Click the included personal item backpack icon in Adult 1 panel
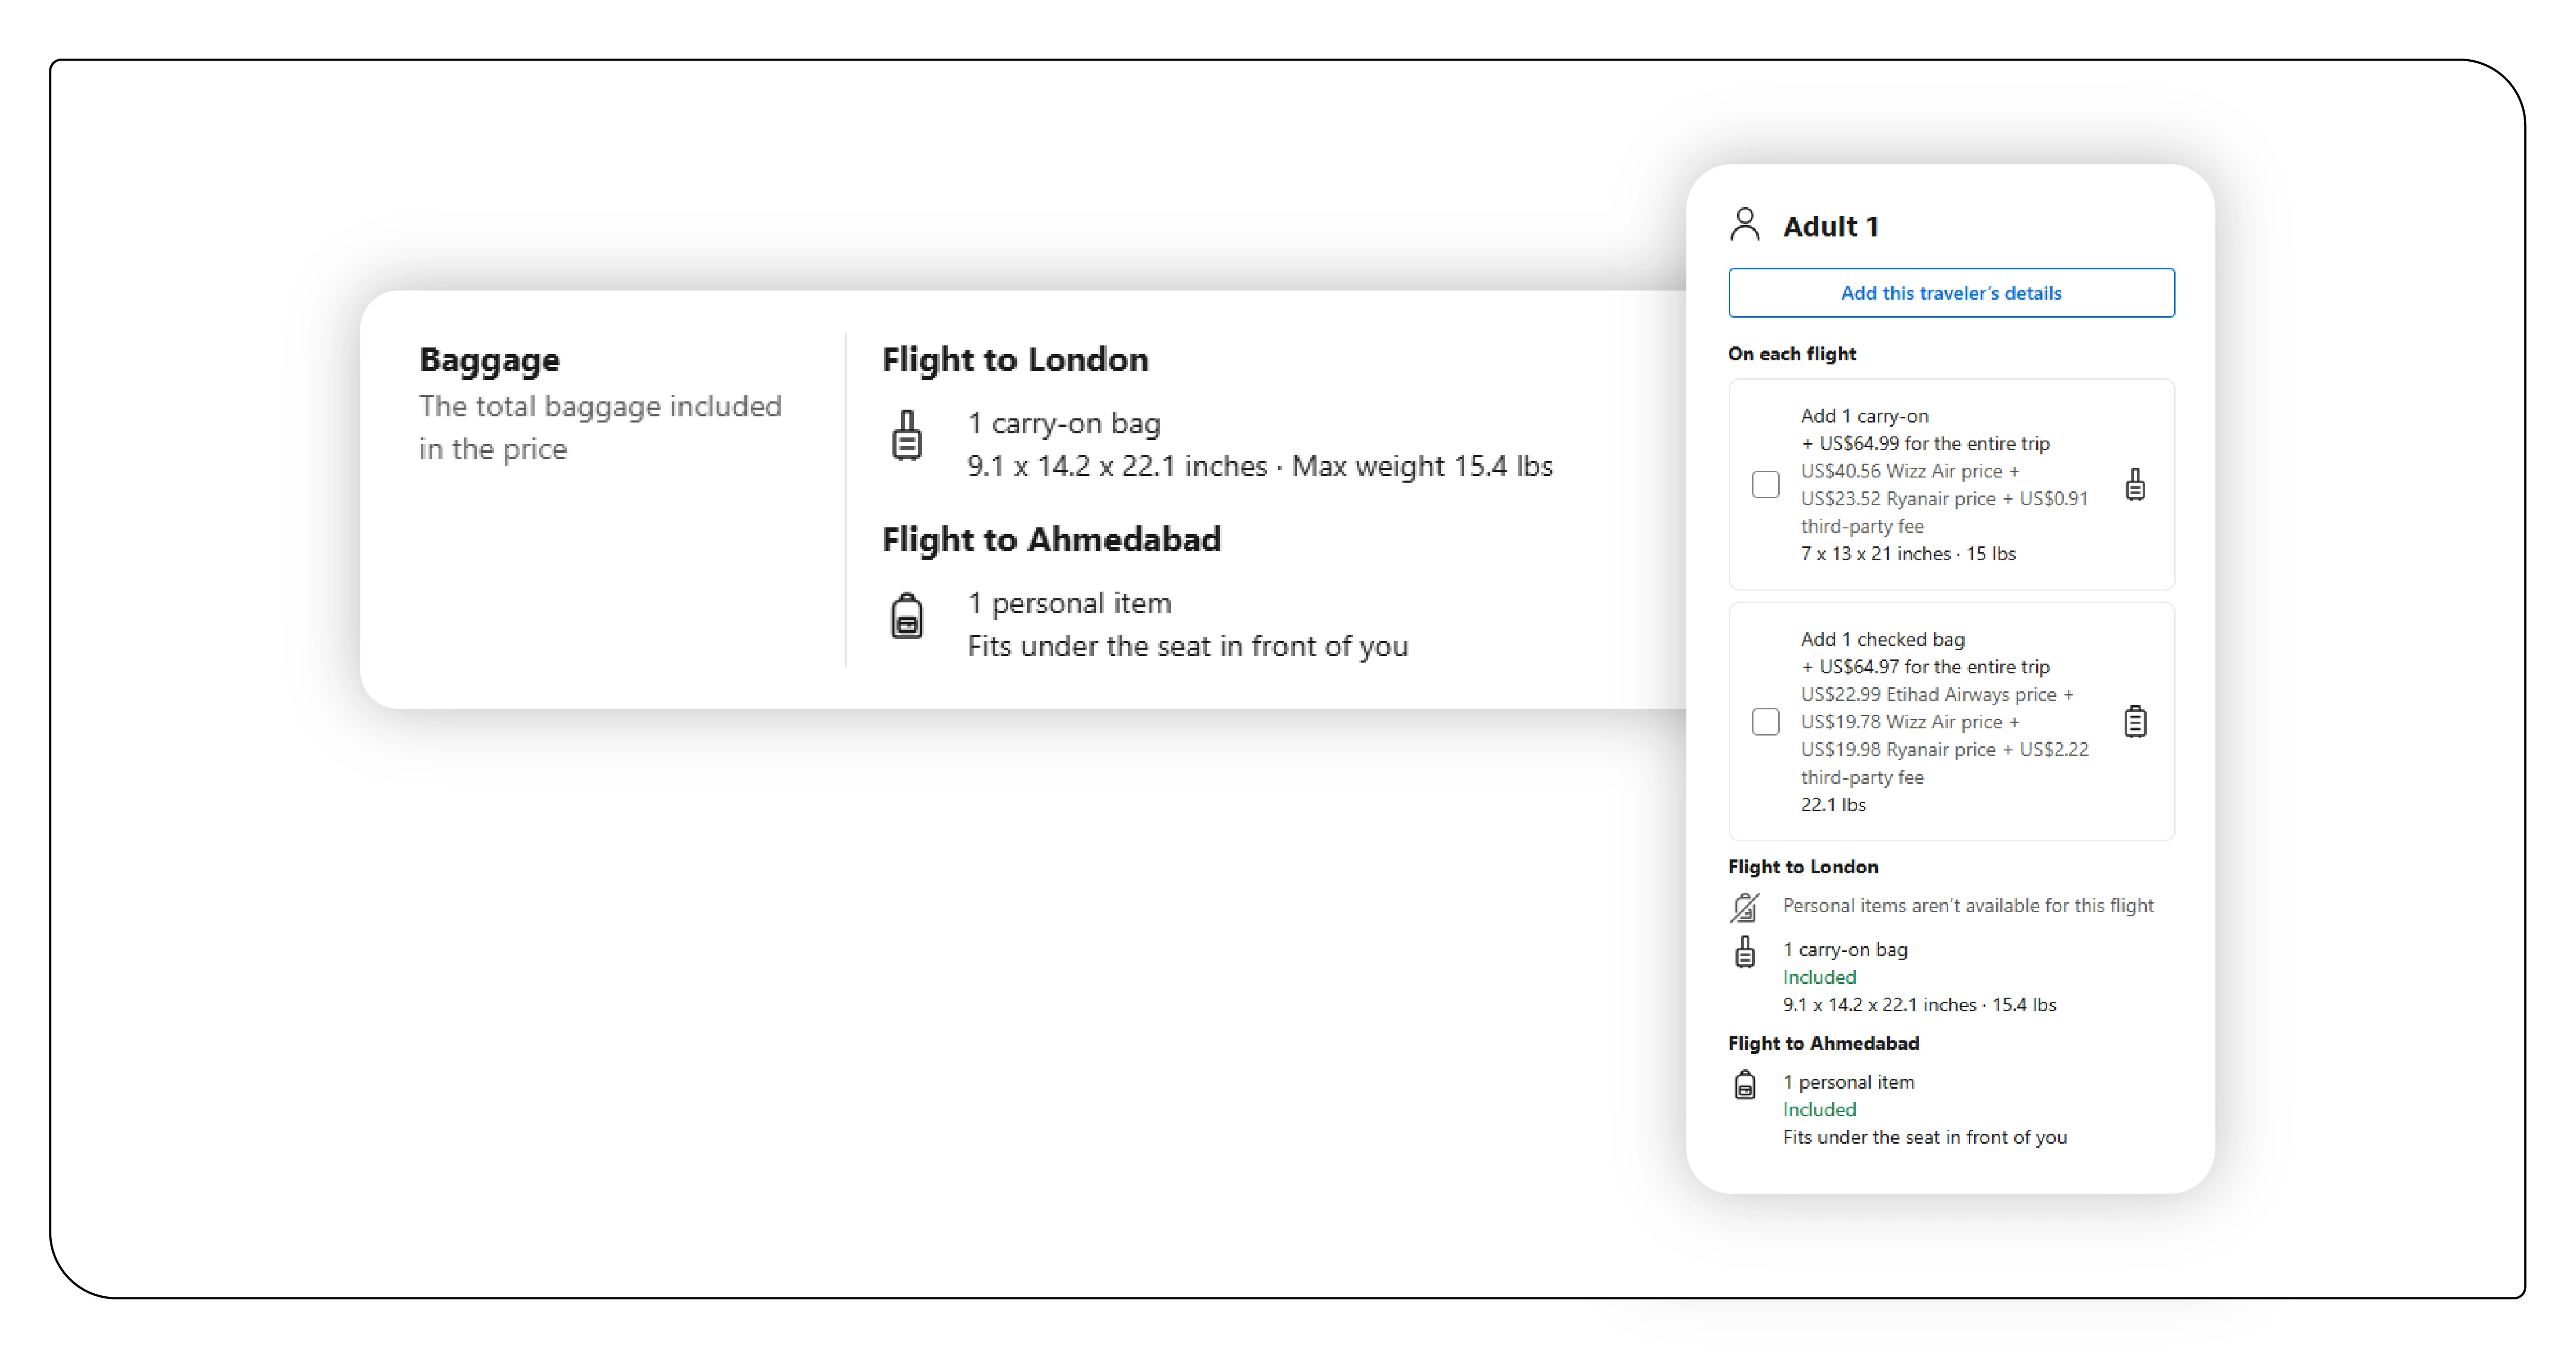 click(x=1744, y=1085)
